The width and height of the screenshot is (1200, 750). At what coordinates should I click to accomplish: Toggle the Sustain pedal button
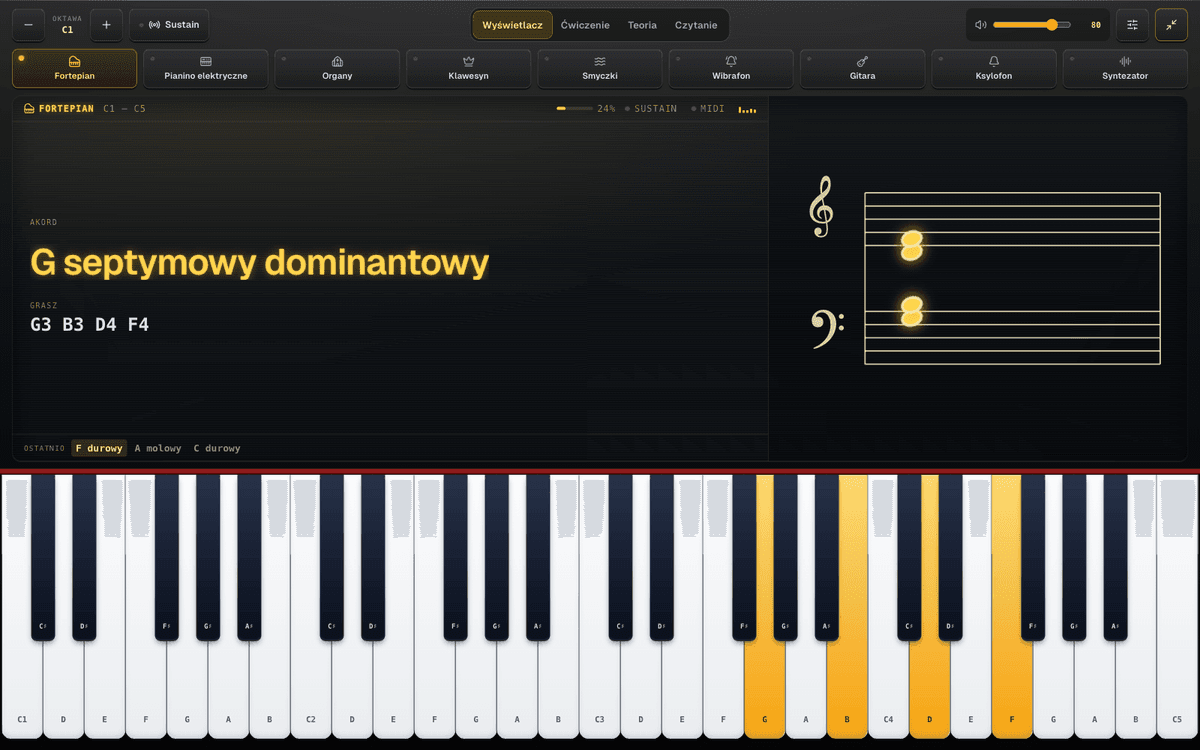pyautogui.click(x=170, y=25)
